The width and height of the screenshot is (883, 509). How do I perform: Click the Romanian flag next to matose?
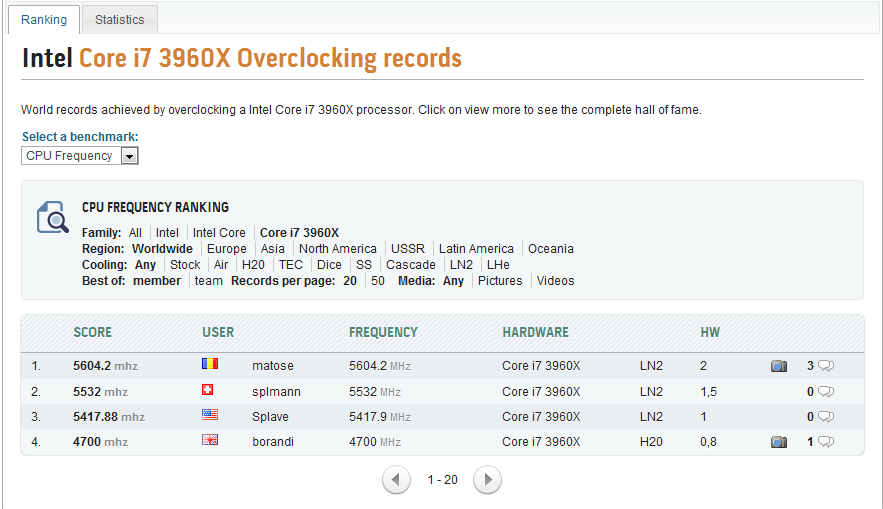[209, 366]
